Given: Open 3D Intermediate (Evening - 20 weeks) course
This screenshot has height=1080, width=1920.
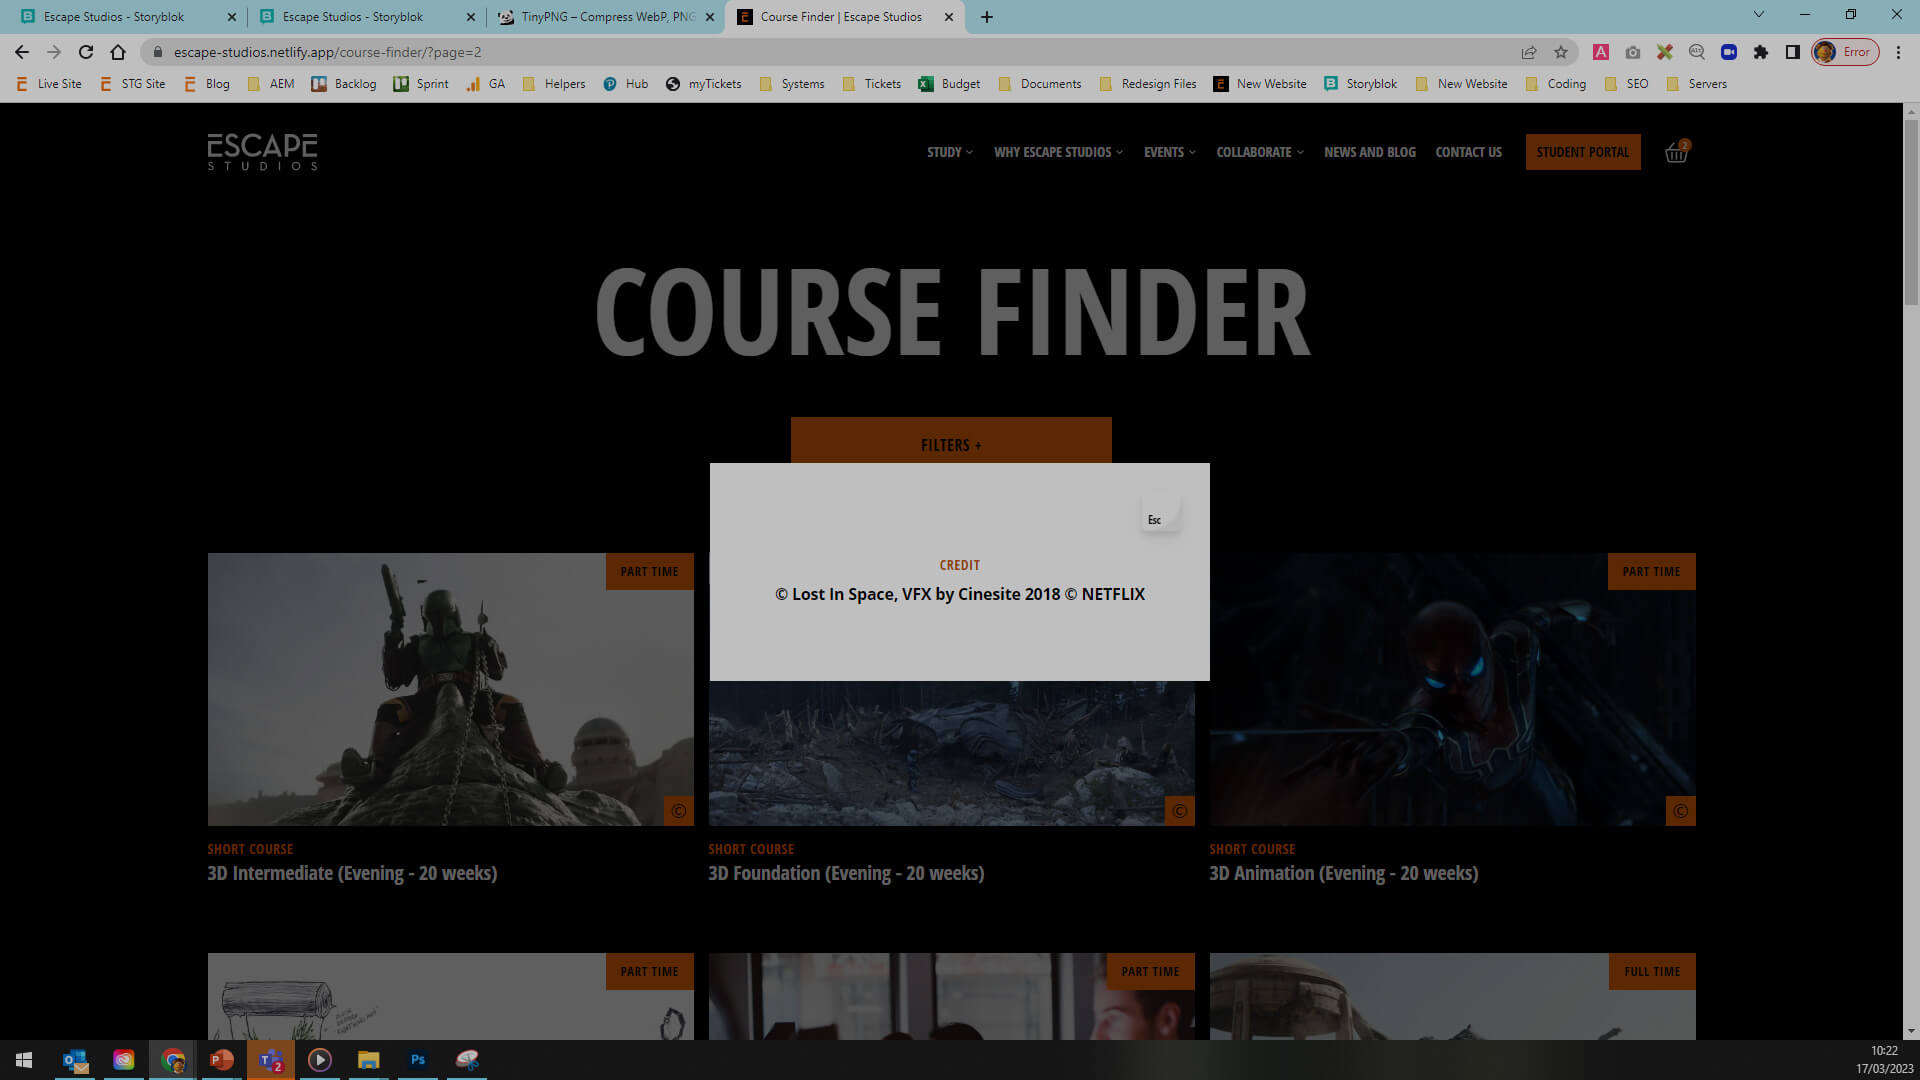Looking at the screenshot, I should (x=352, y=873).
